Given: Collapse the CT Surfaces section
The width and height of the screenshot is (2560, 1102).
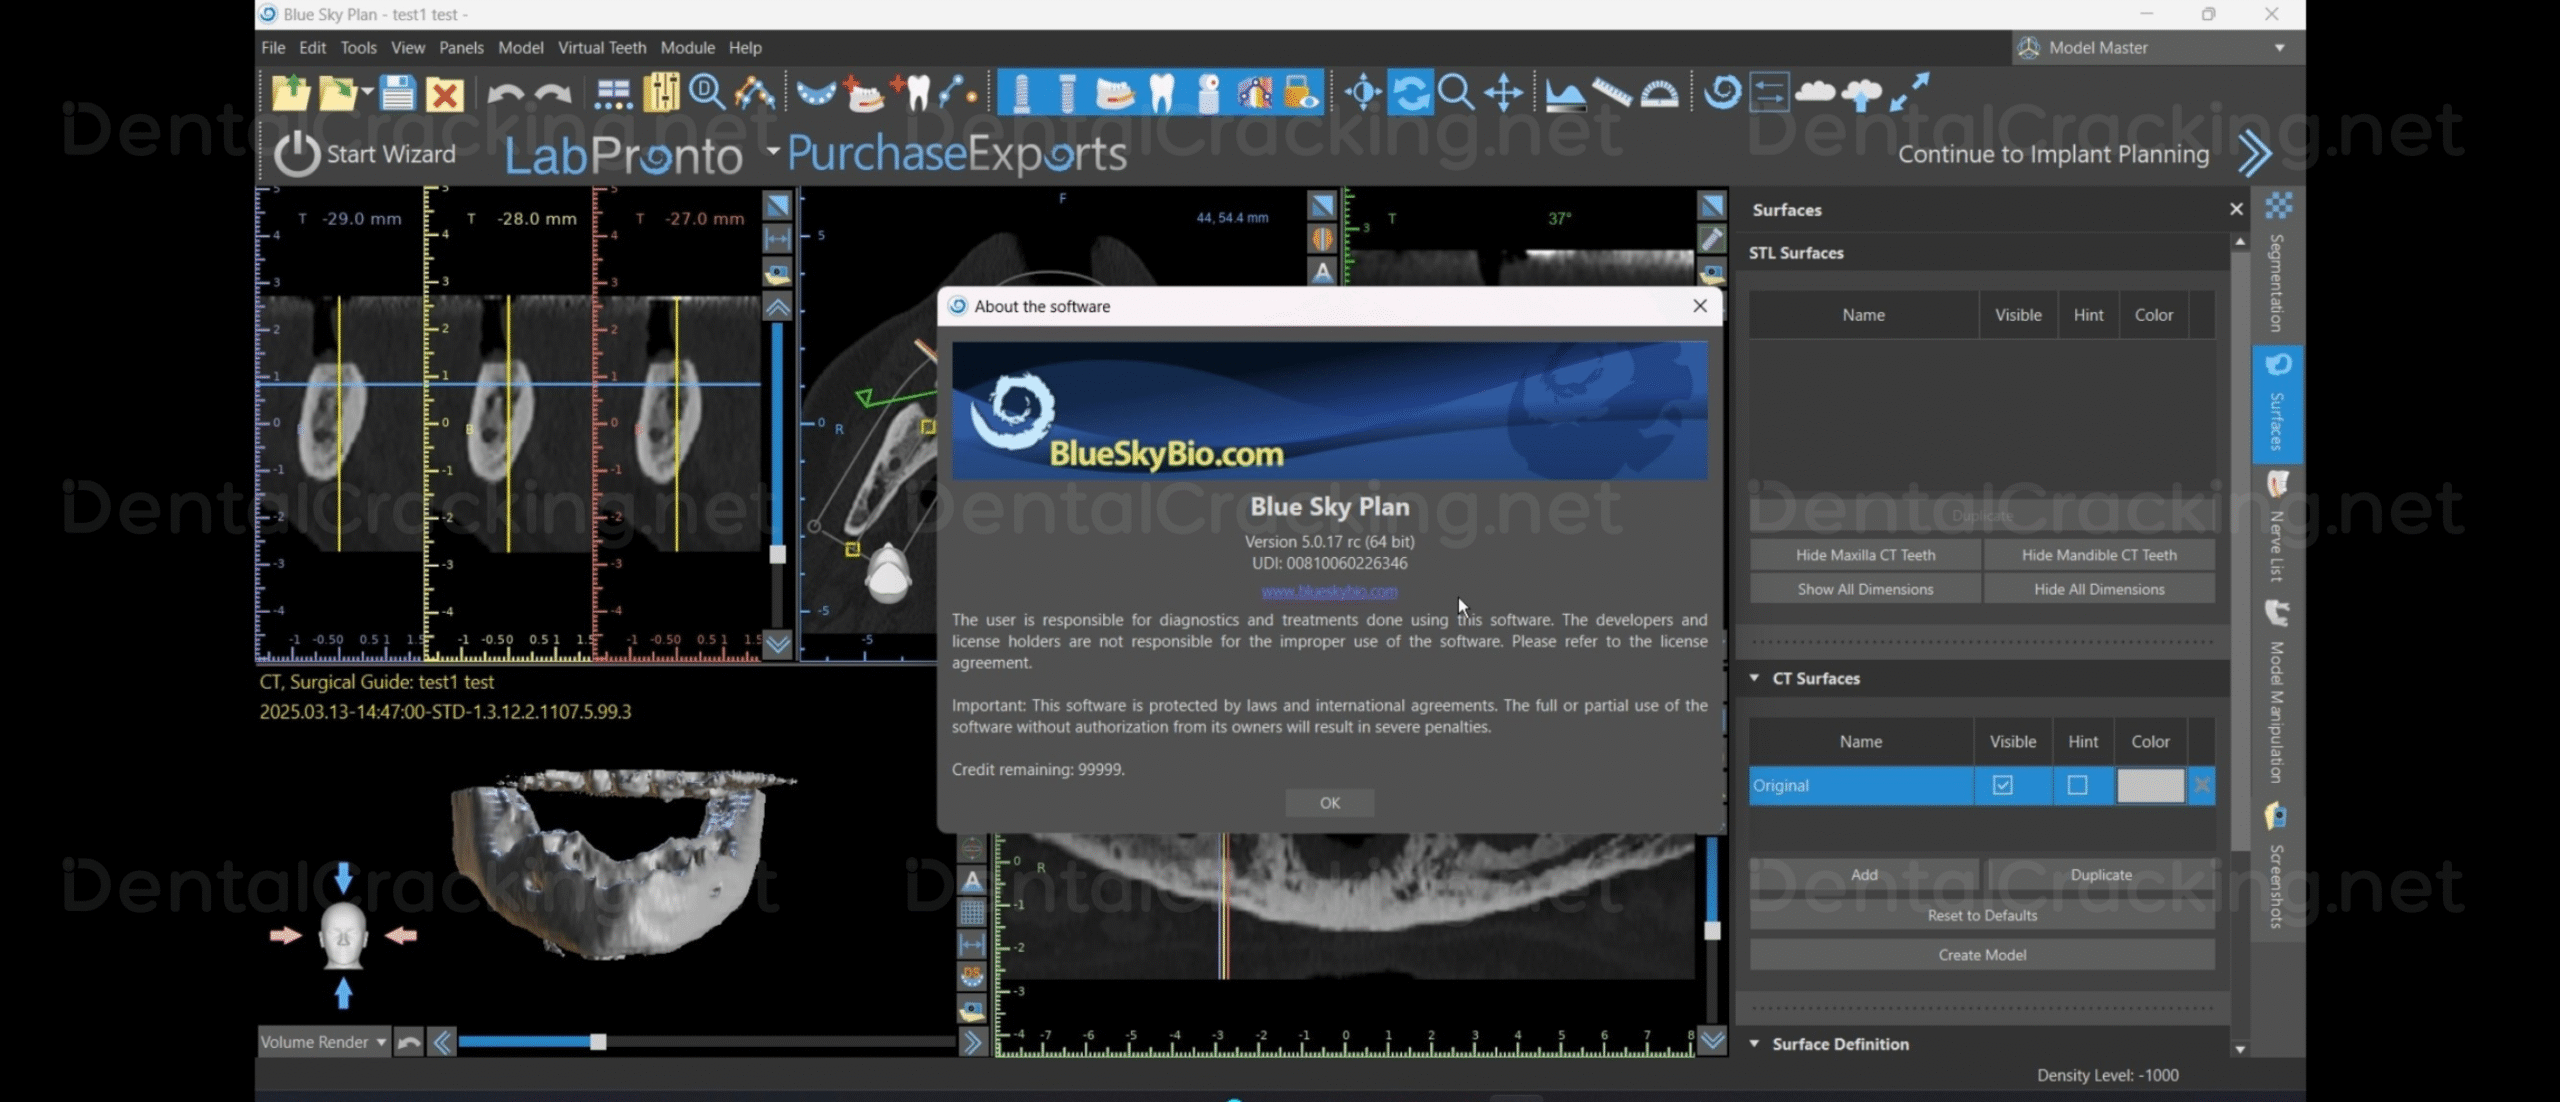Looking at the screenshot, I should pyautogui.click(x=1755, y=678).
